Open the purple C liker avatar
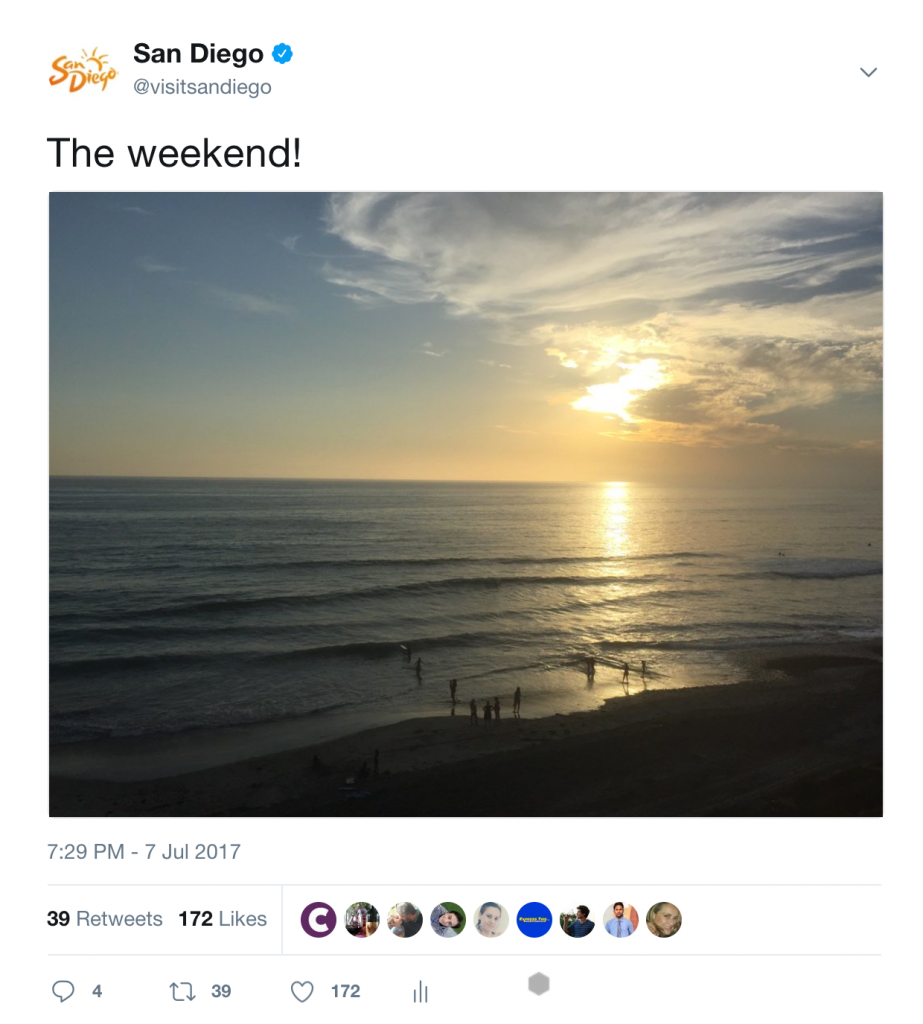This screenshot has width=923, height=1024. 318,920
